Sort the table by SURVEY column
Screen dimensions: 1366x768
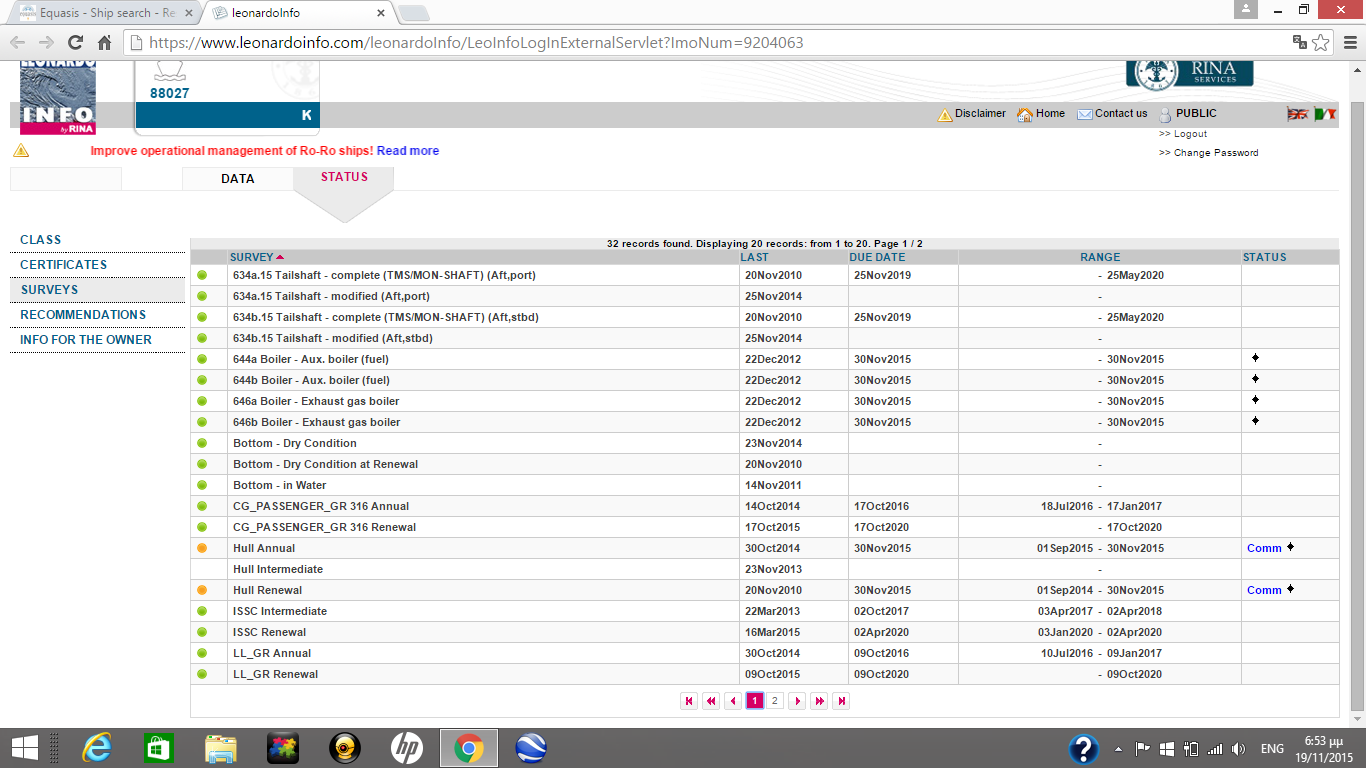(251, 257)
